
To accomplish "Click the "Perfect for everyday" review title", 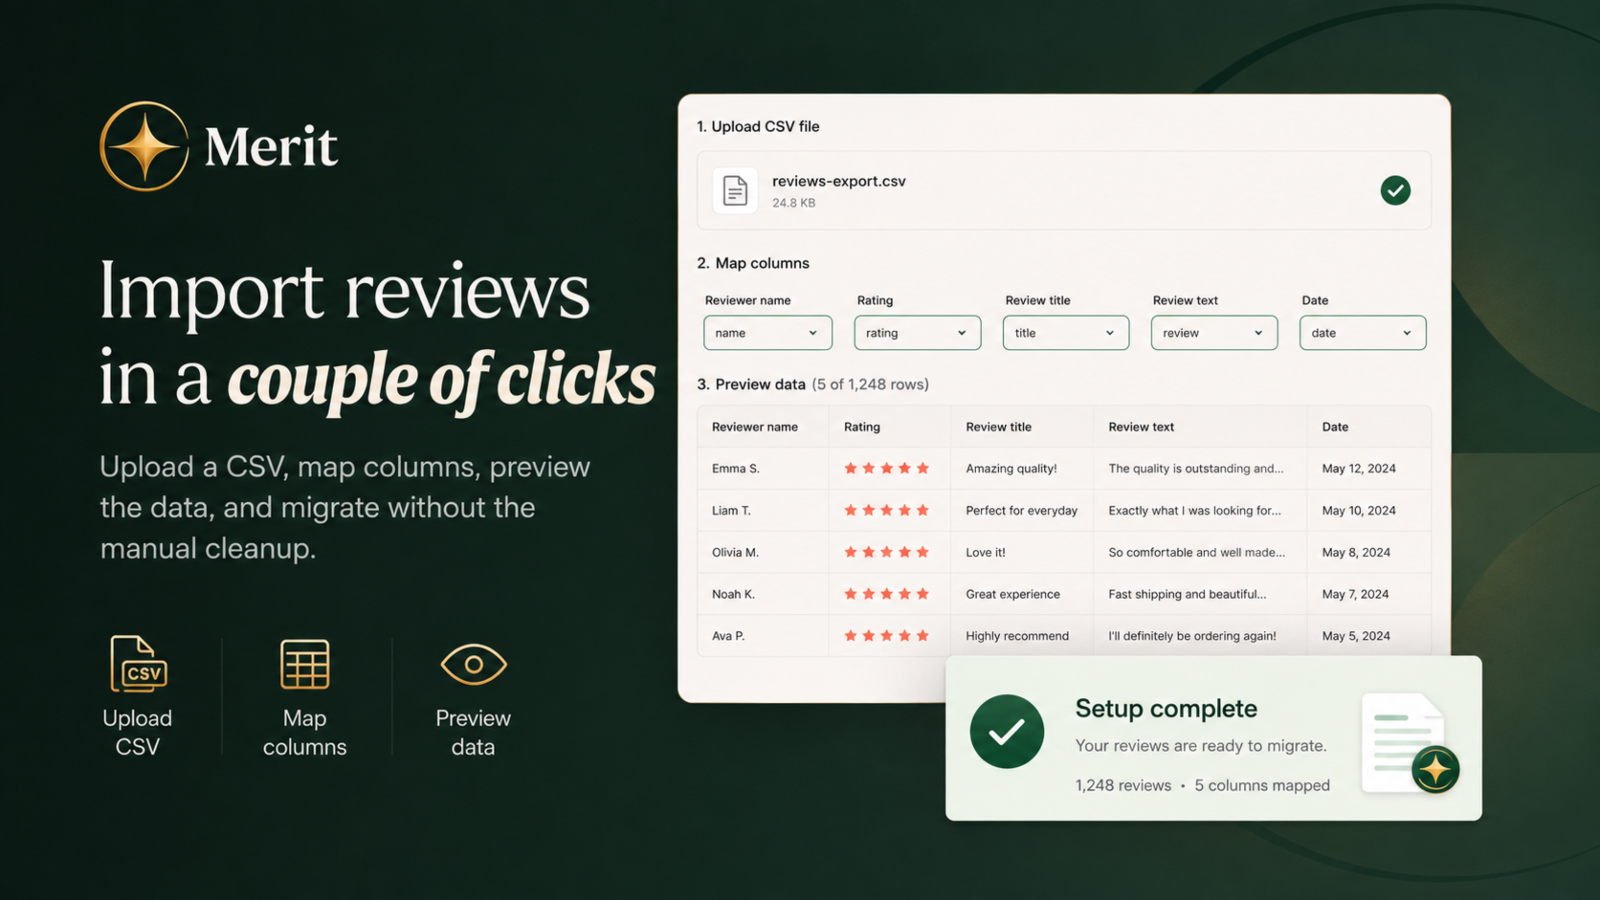I will pyautogui.click(x=1022, y=510).
